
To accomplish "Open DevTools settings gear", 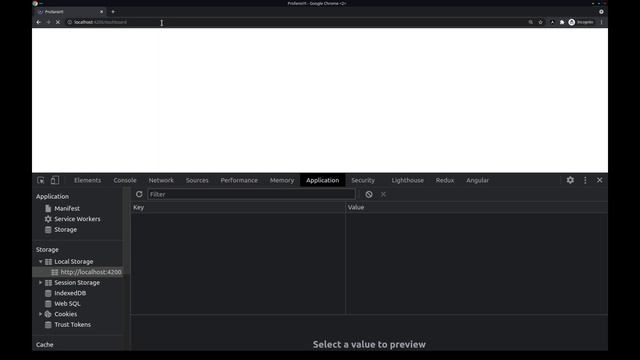I will [x=570, y=180].
